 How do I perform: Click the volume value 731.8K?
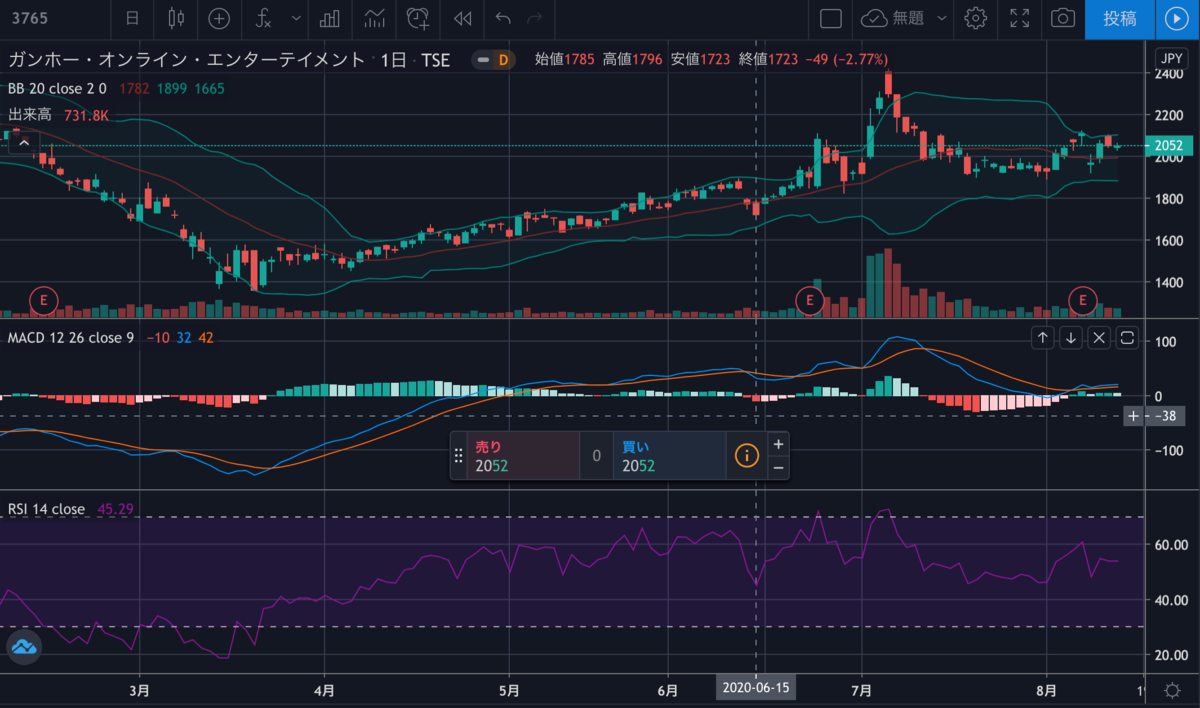point(86,115)
